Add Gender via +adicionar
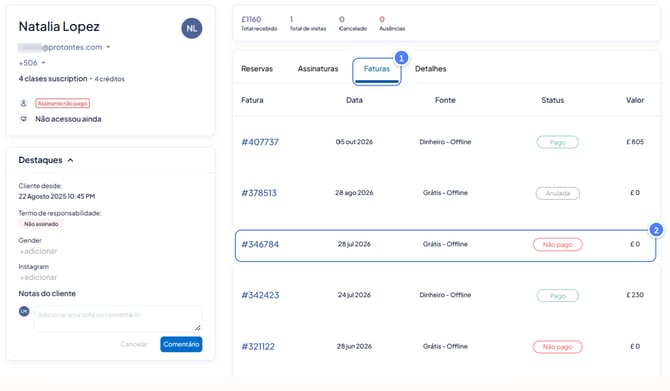The height and width of the screenshot is (391, 670). tap(38, 251)
